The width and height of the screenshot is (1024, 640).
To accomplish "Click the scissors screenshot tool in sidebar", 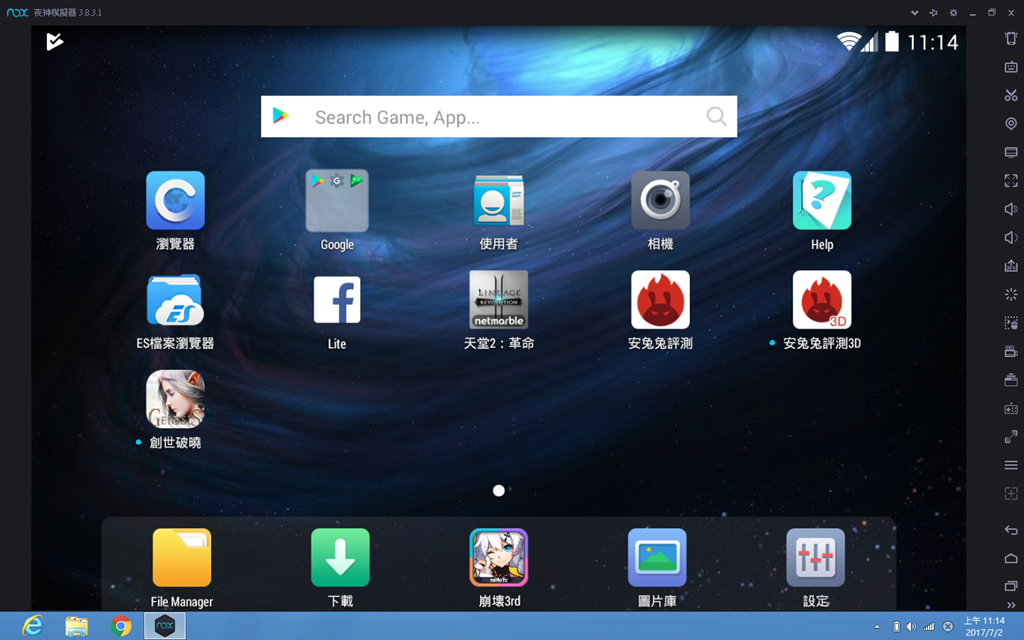I will [1011, 95].
